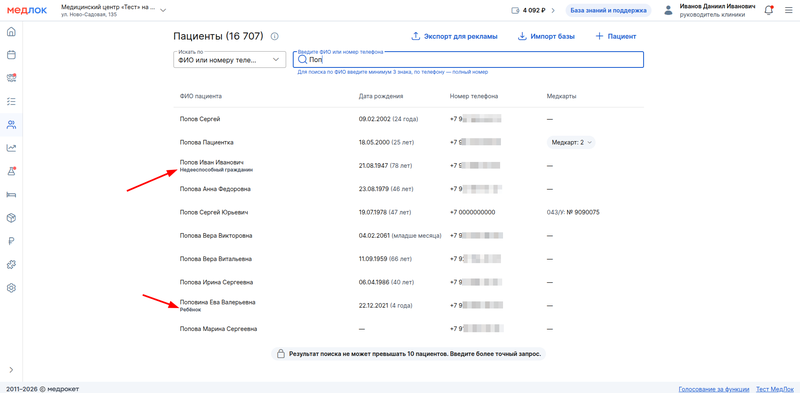Screen dimensions: 800x393
Task: Expand the sidebar with bottom arrow
Action: 11,370
